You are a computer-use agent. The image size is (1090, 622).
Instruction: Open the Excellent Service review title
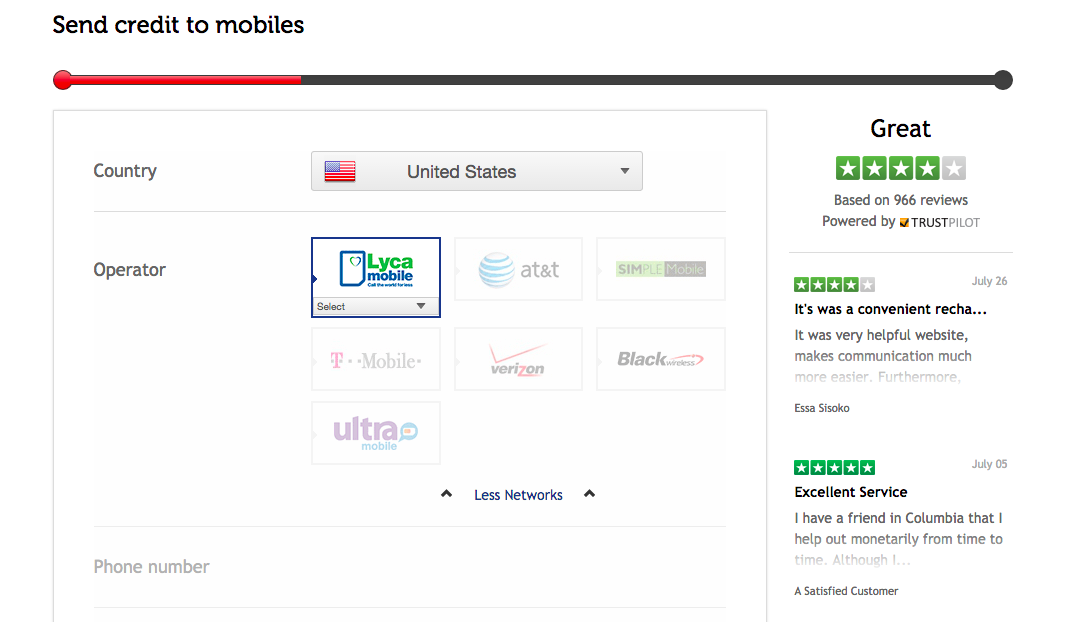click(851, 492)
